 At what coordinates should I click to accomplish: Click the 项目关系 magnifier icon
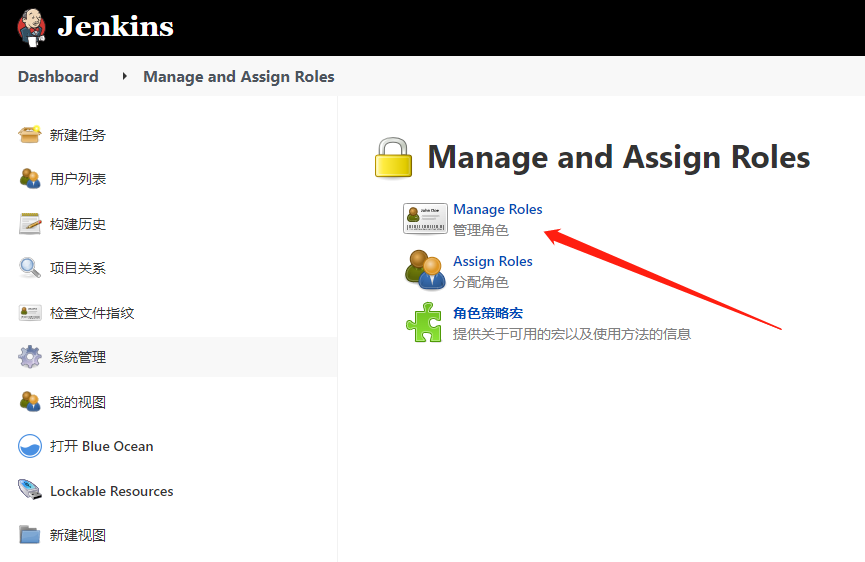click(30, 268)
